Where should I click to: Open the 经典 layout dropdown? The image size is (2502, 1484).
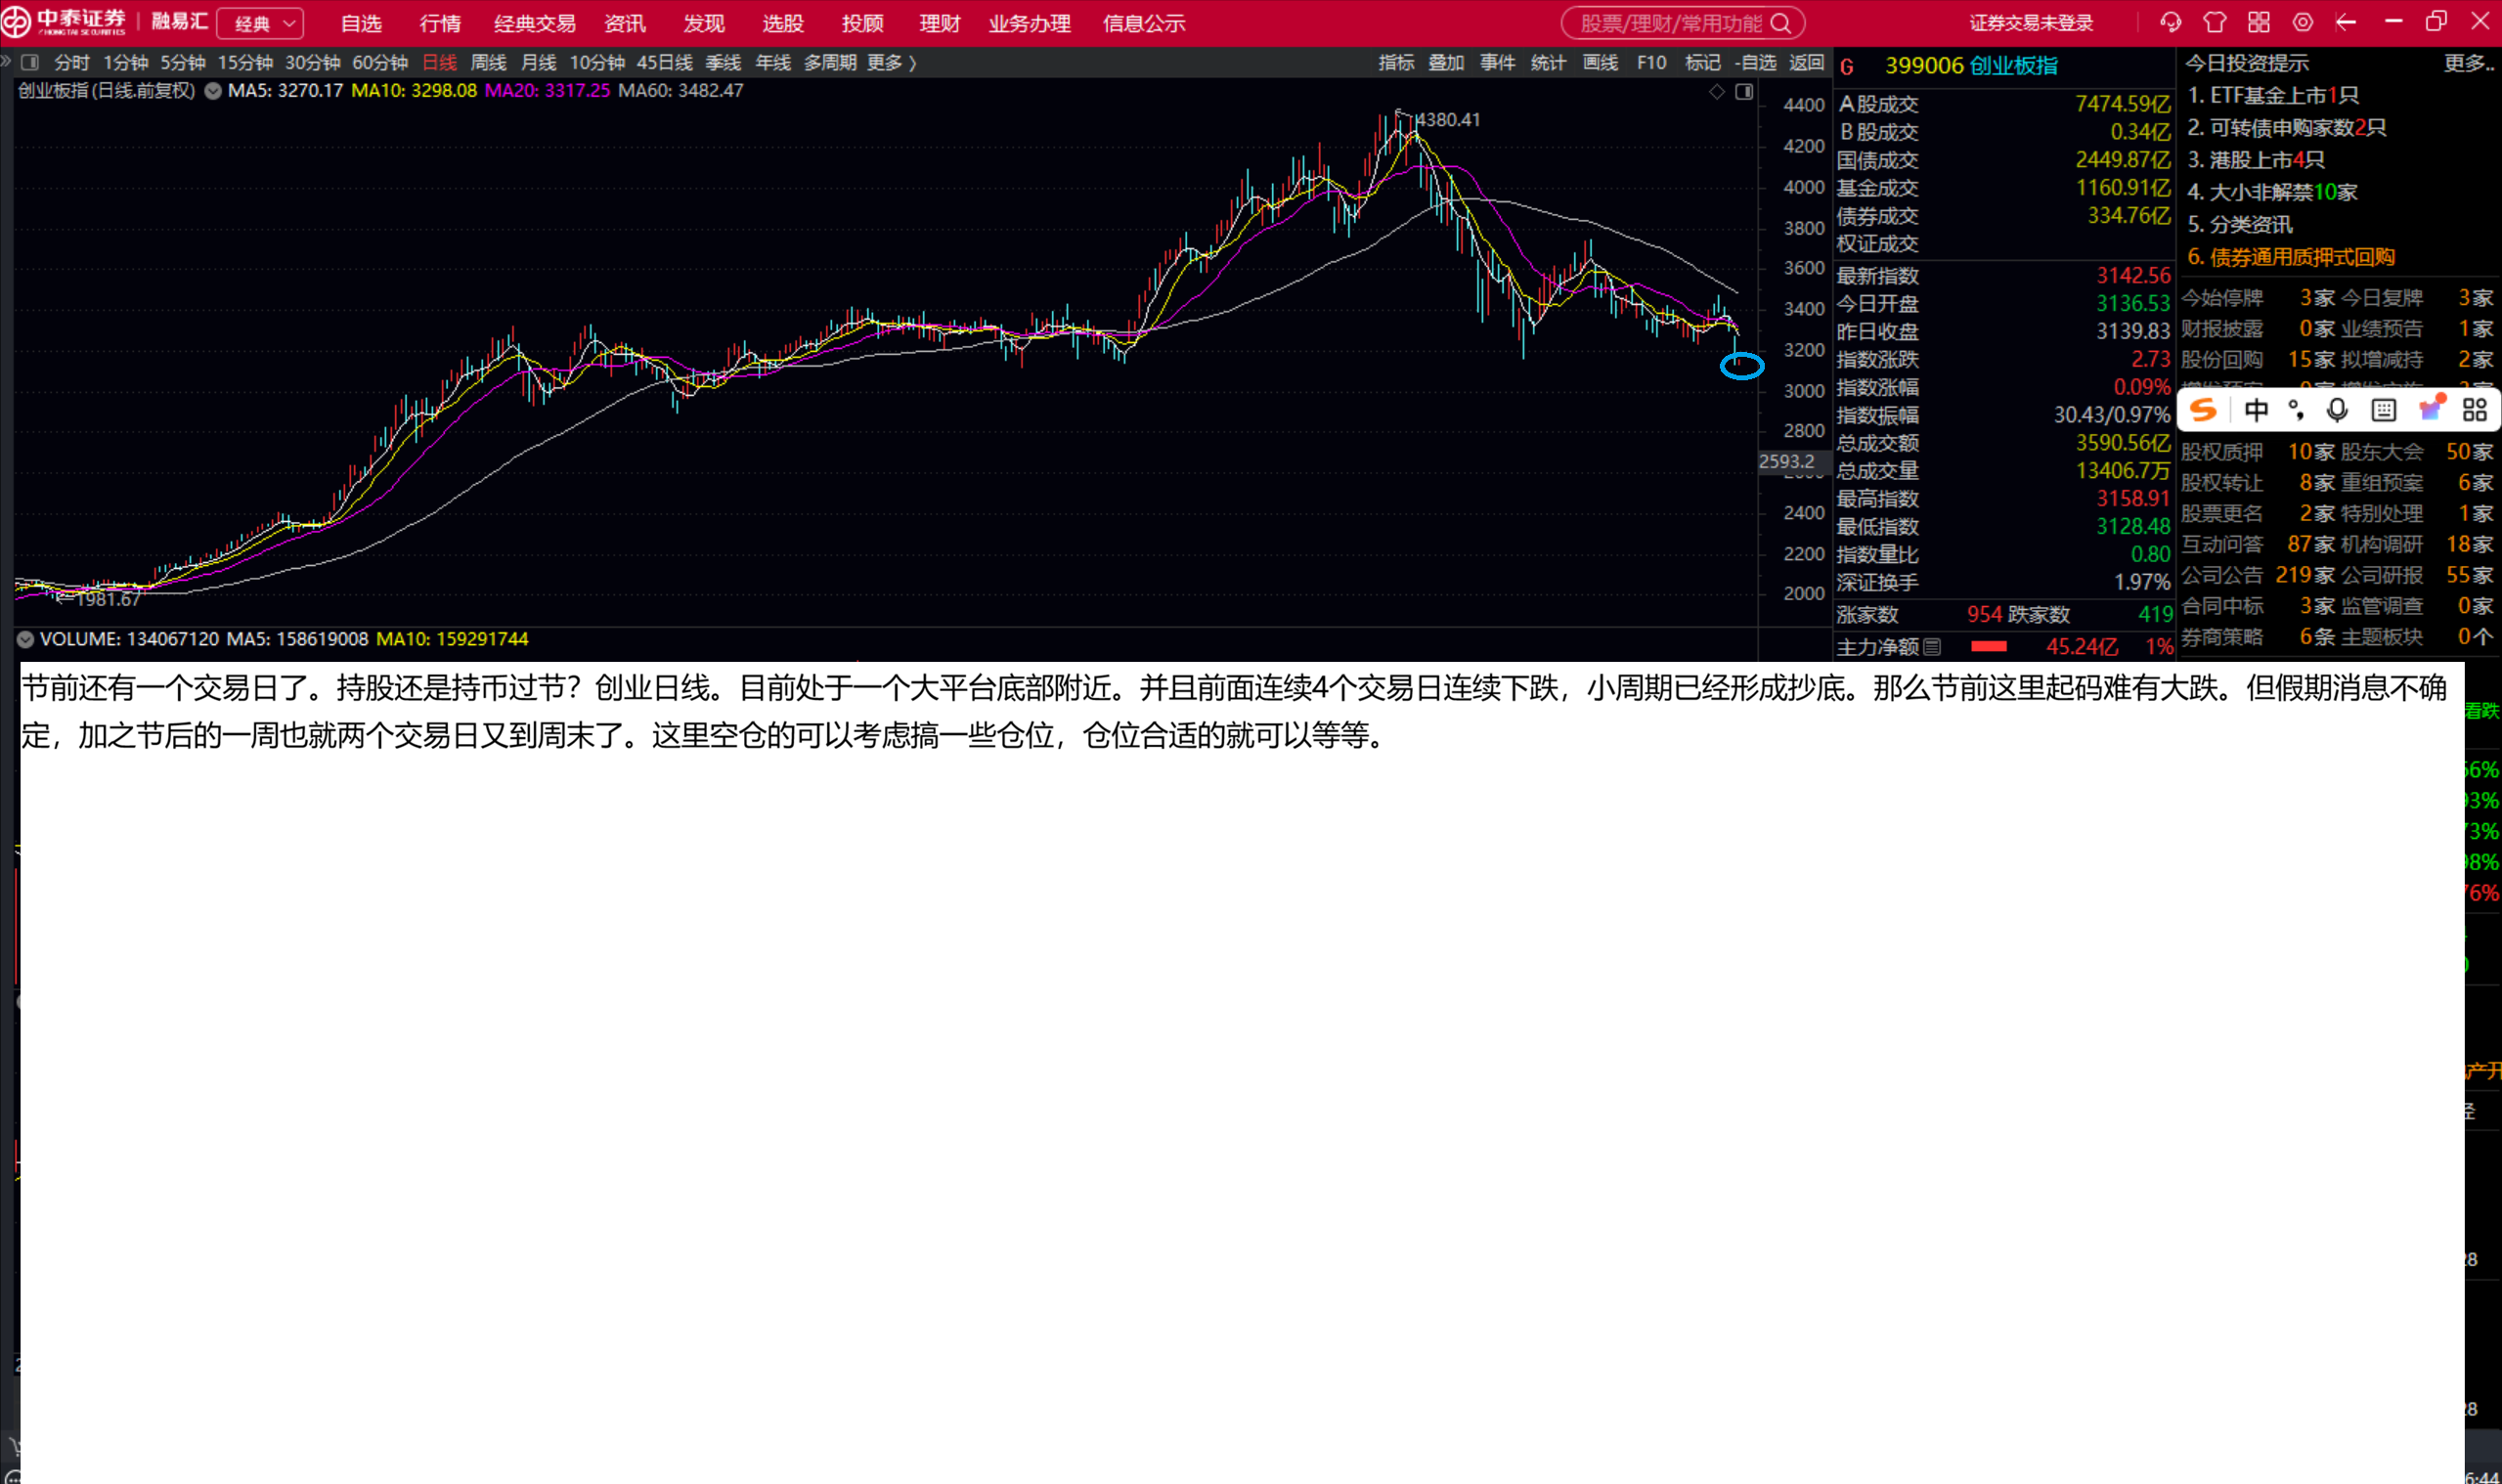(261, 23)
